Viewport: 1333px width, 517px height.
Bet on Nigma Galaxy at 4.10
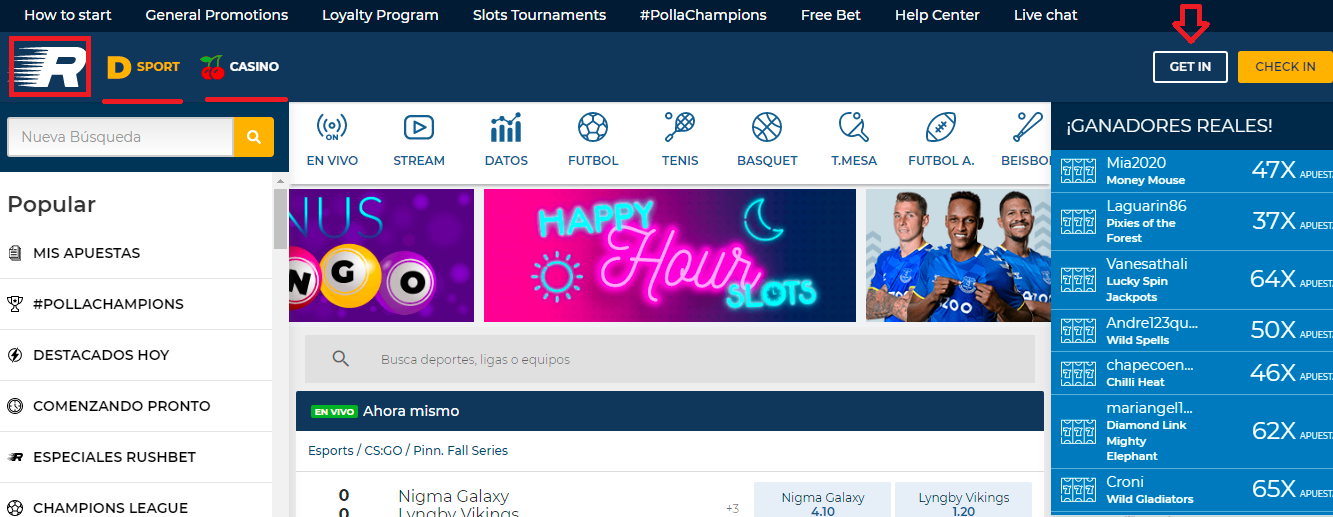822,500
